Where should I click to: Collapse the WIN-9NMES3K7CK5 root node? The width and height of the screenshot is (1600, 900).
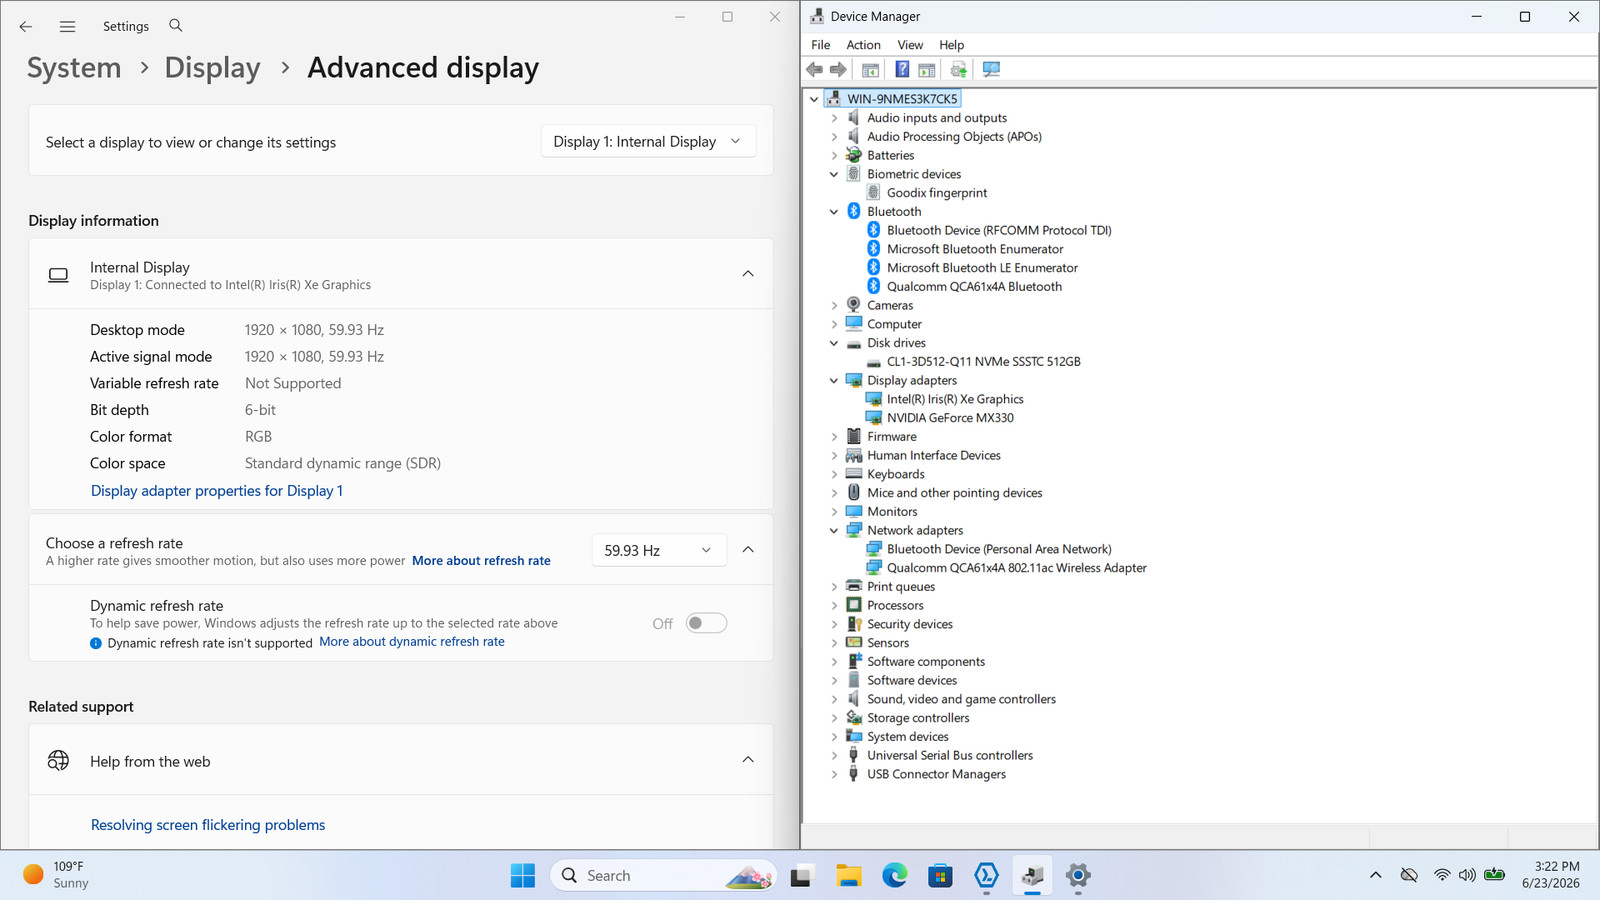tap(814, 99)
